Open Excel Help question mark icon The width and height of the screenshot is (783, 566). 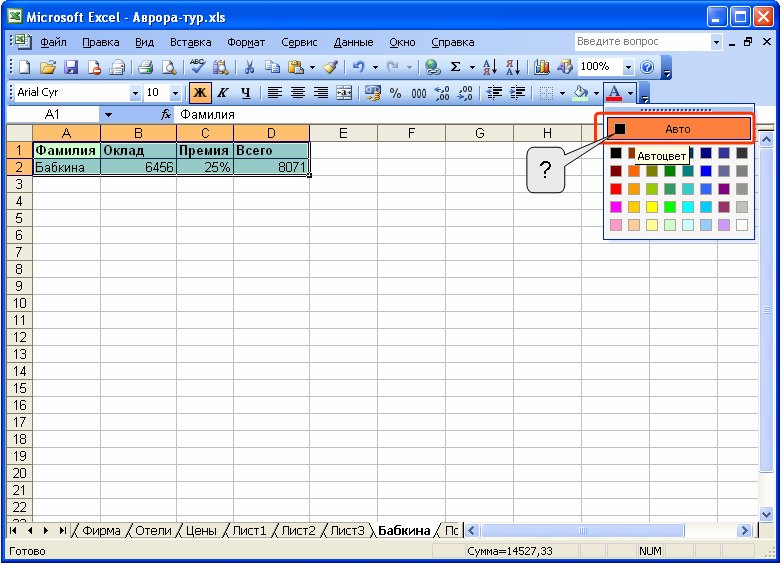pyautogui.click(x=647, y=67)
